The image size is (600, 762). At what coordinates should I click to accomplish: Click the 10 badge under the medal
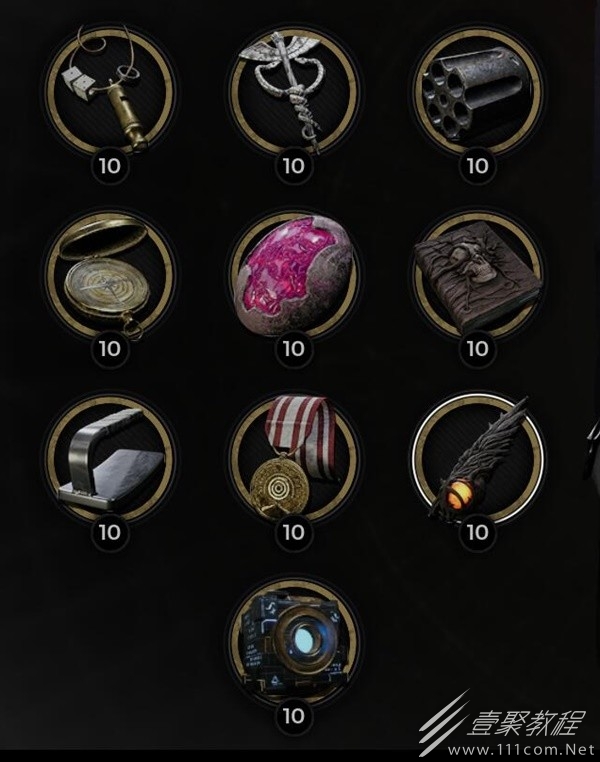tap(293, 533)
